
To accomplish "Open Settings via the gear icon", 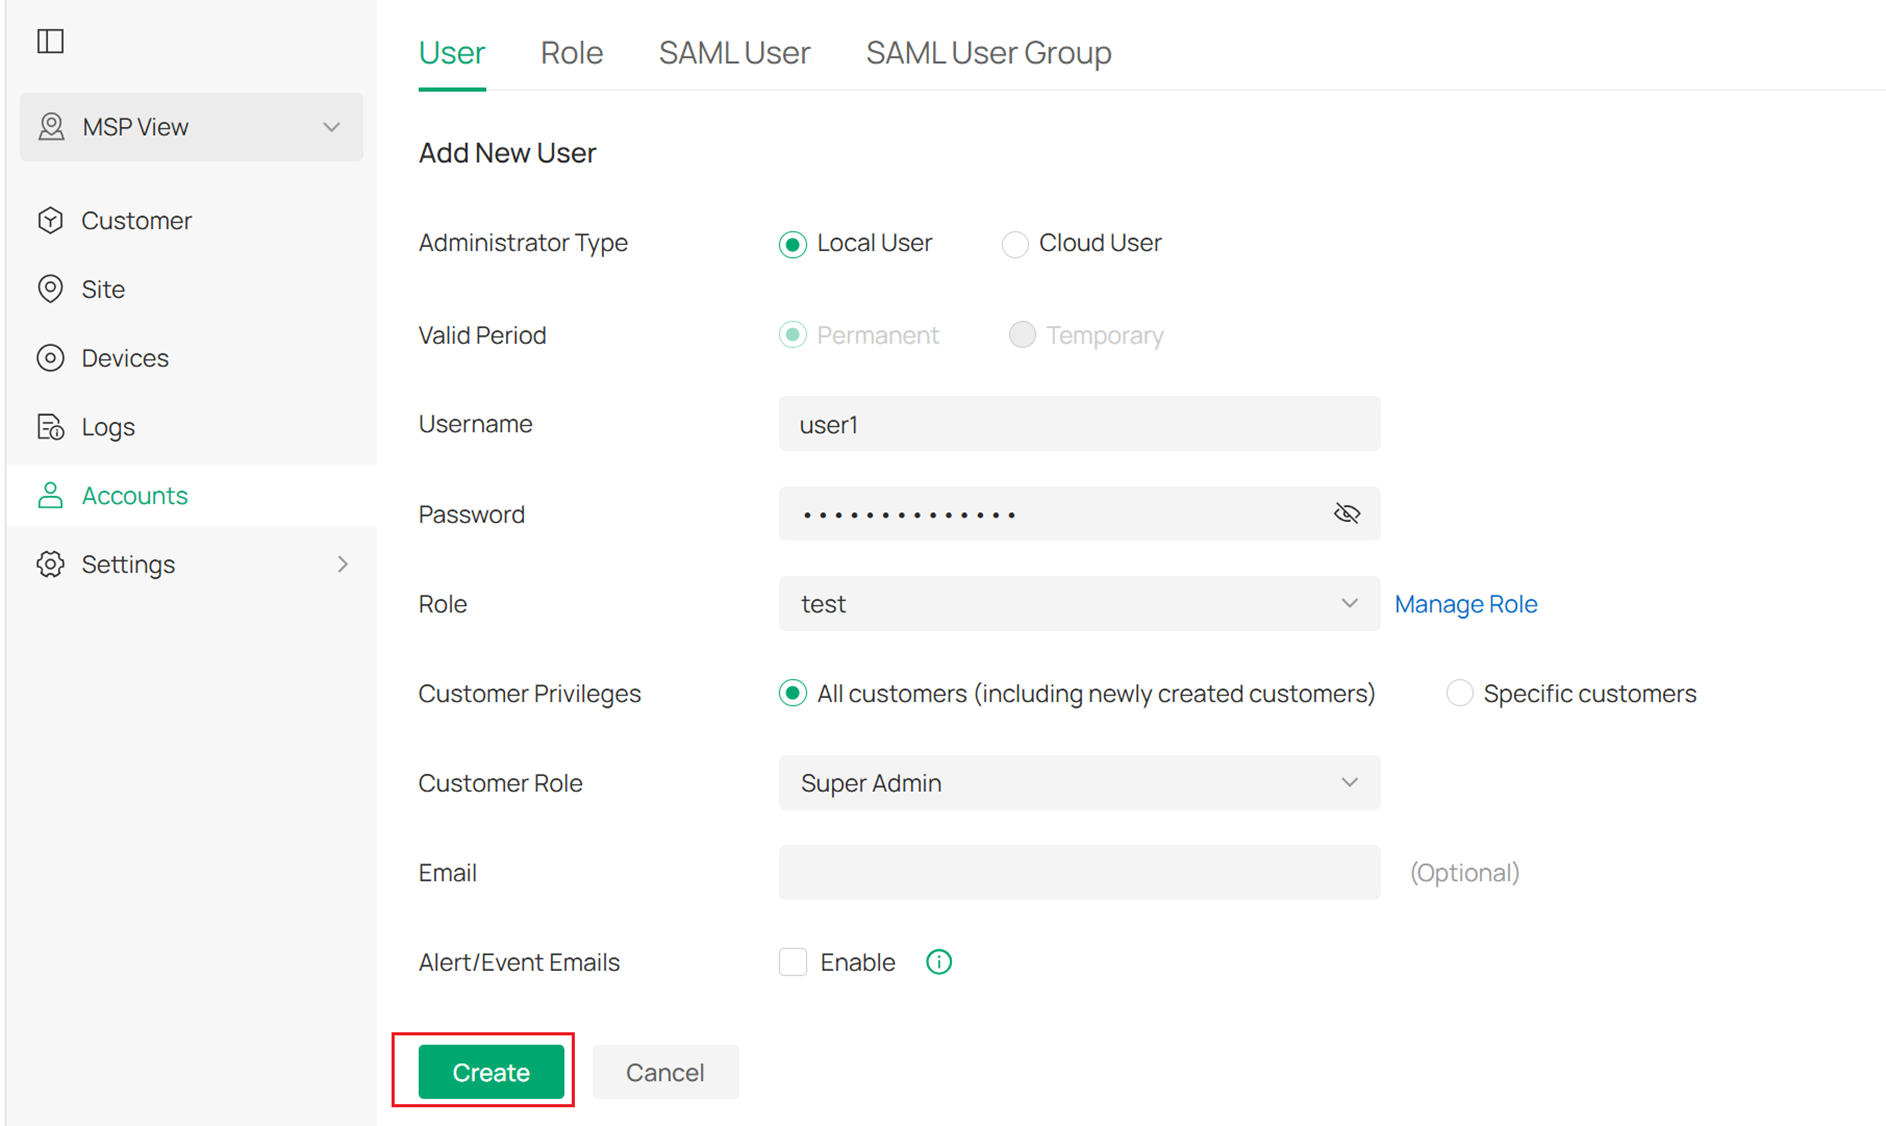I will (x=128, y=563).
